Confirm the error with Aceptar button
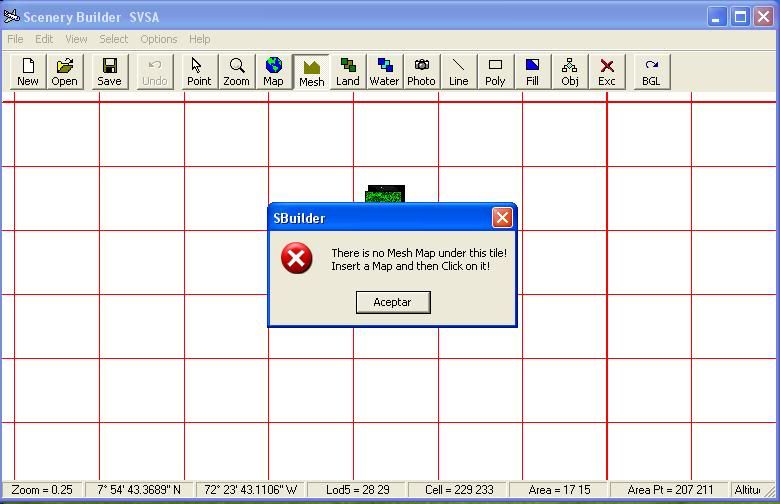 coord(393,302)
